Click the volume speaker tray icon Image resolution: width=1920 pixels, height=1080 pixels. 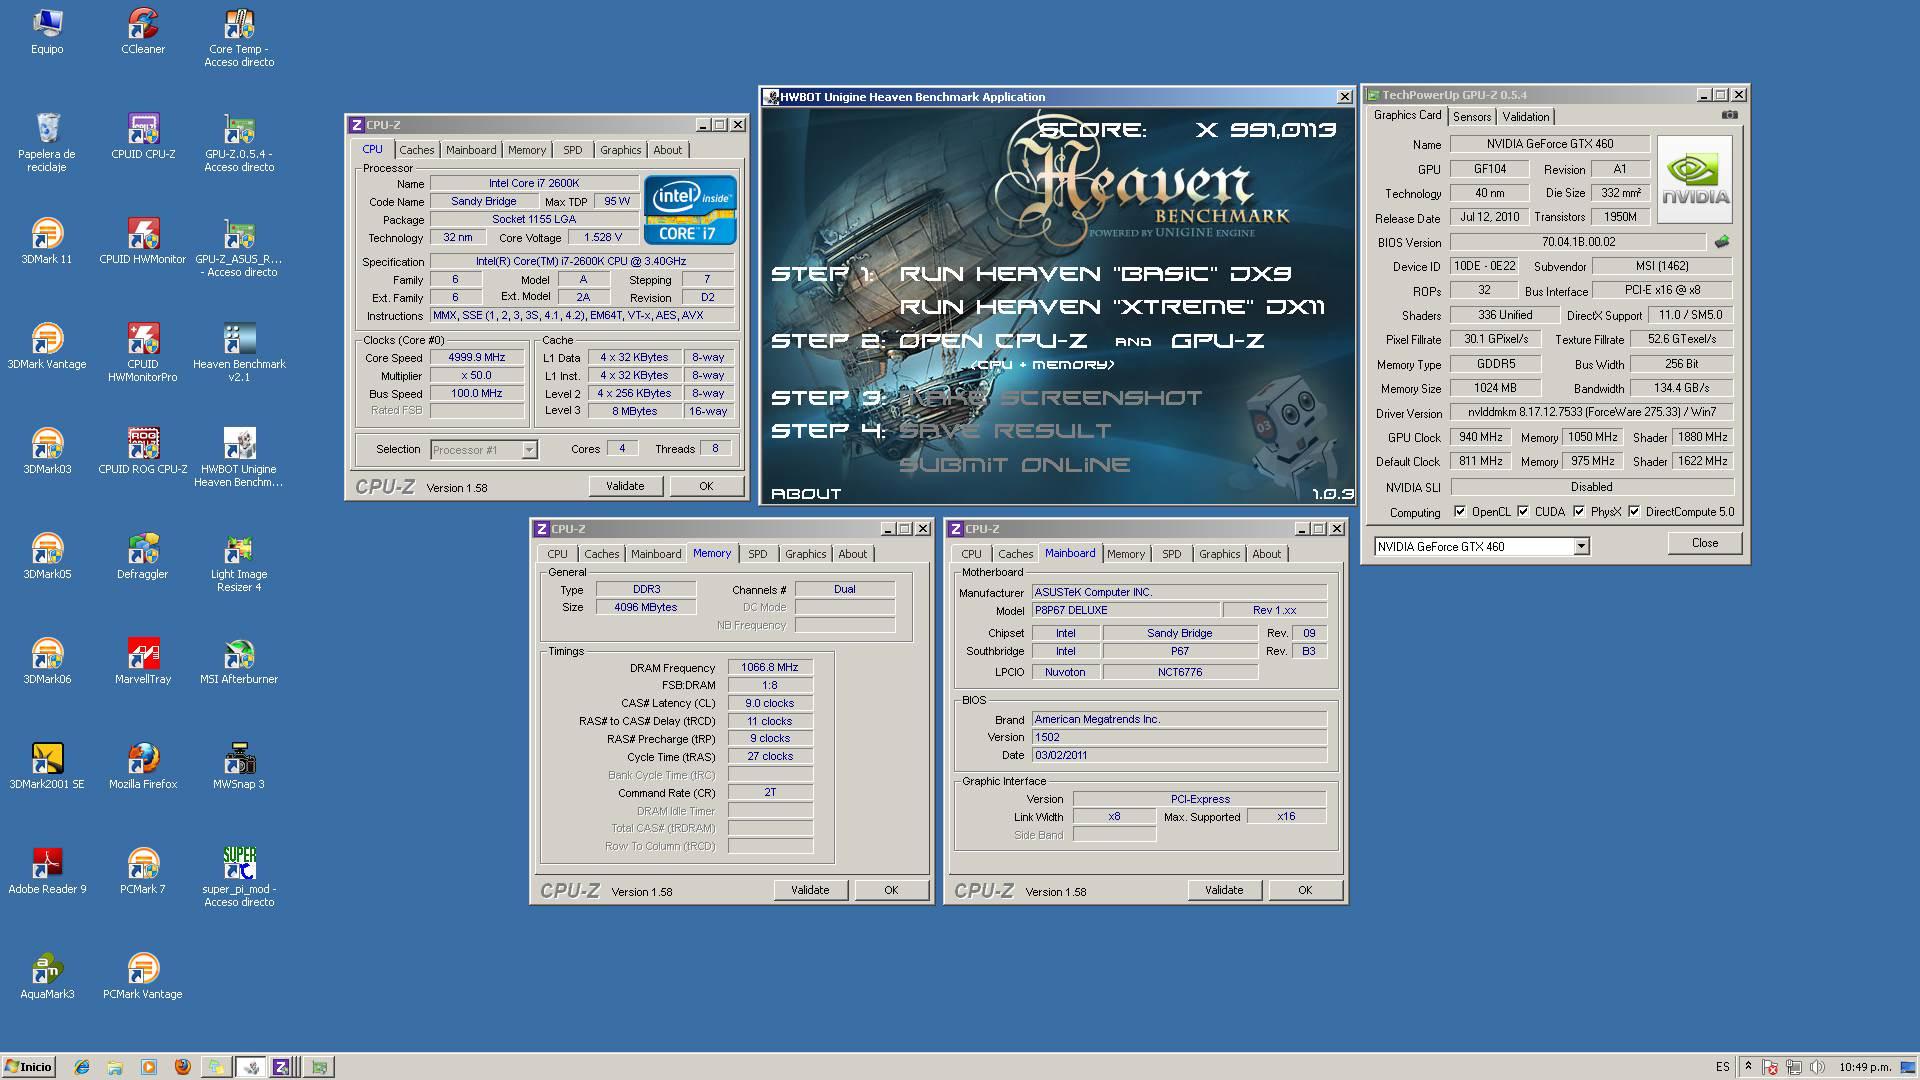pyautogui.click(x=1817, y=1067)
